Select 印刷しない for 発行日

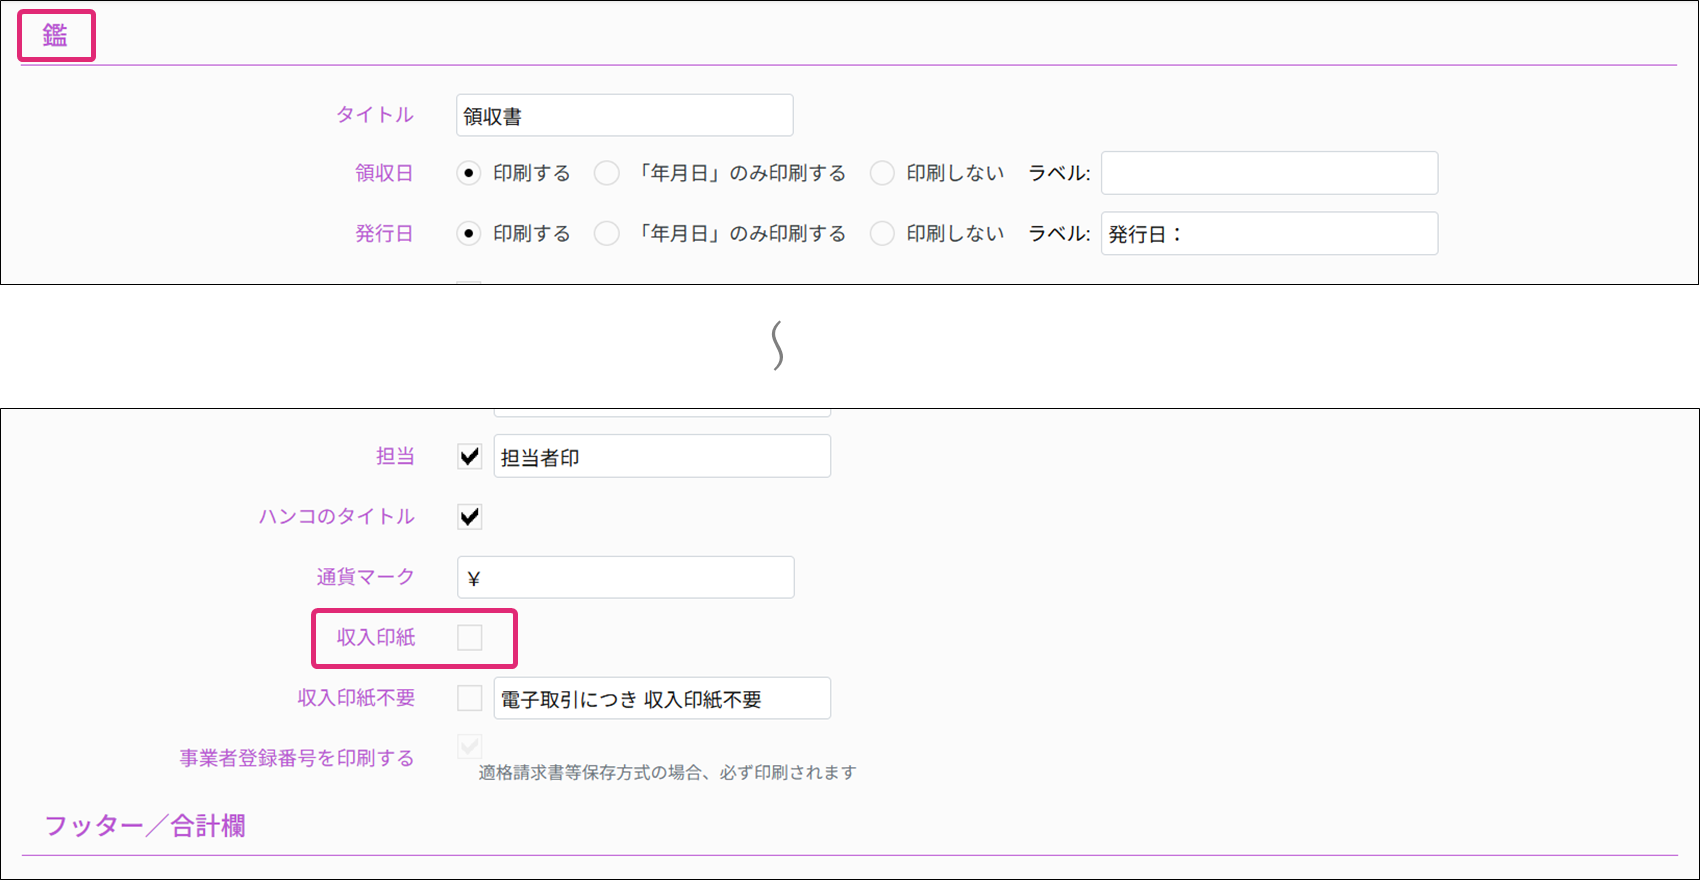(x=882, y=233)
